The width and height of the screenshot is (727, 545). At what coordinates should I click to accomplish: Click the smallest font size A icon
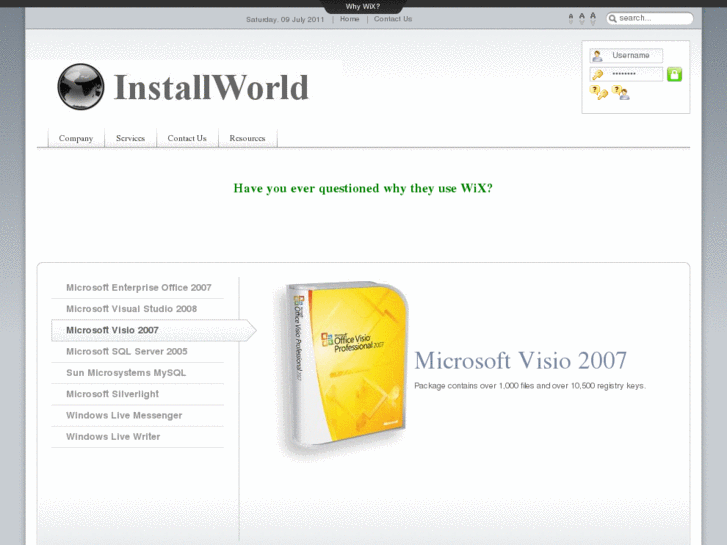(x=571, y=19)
